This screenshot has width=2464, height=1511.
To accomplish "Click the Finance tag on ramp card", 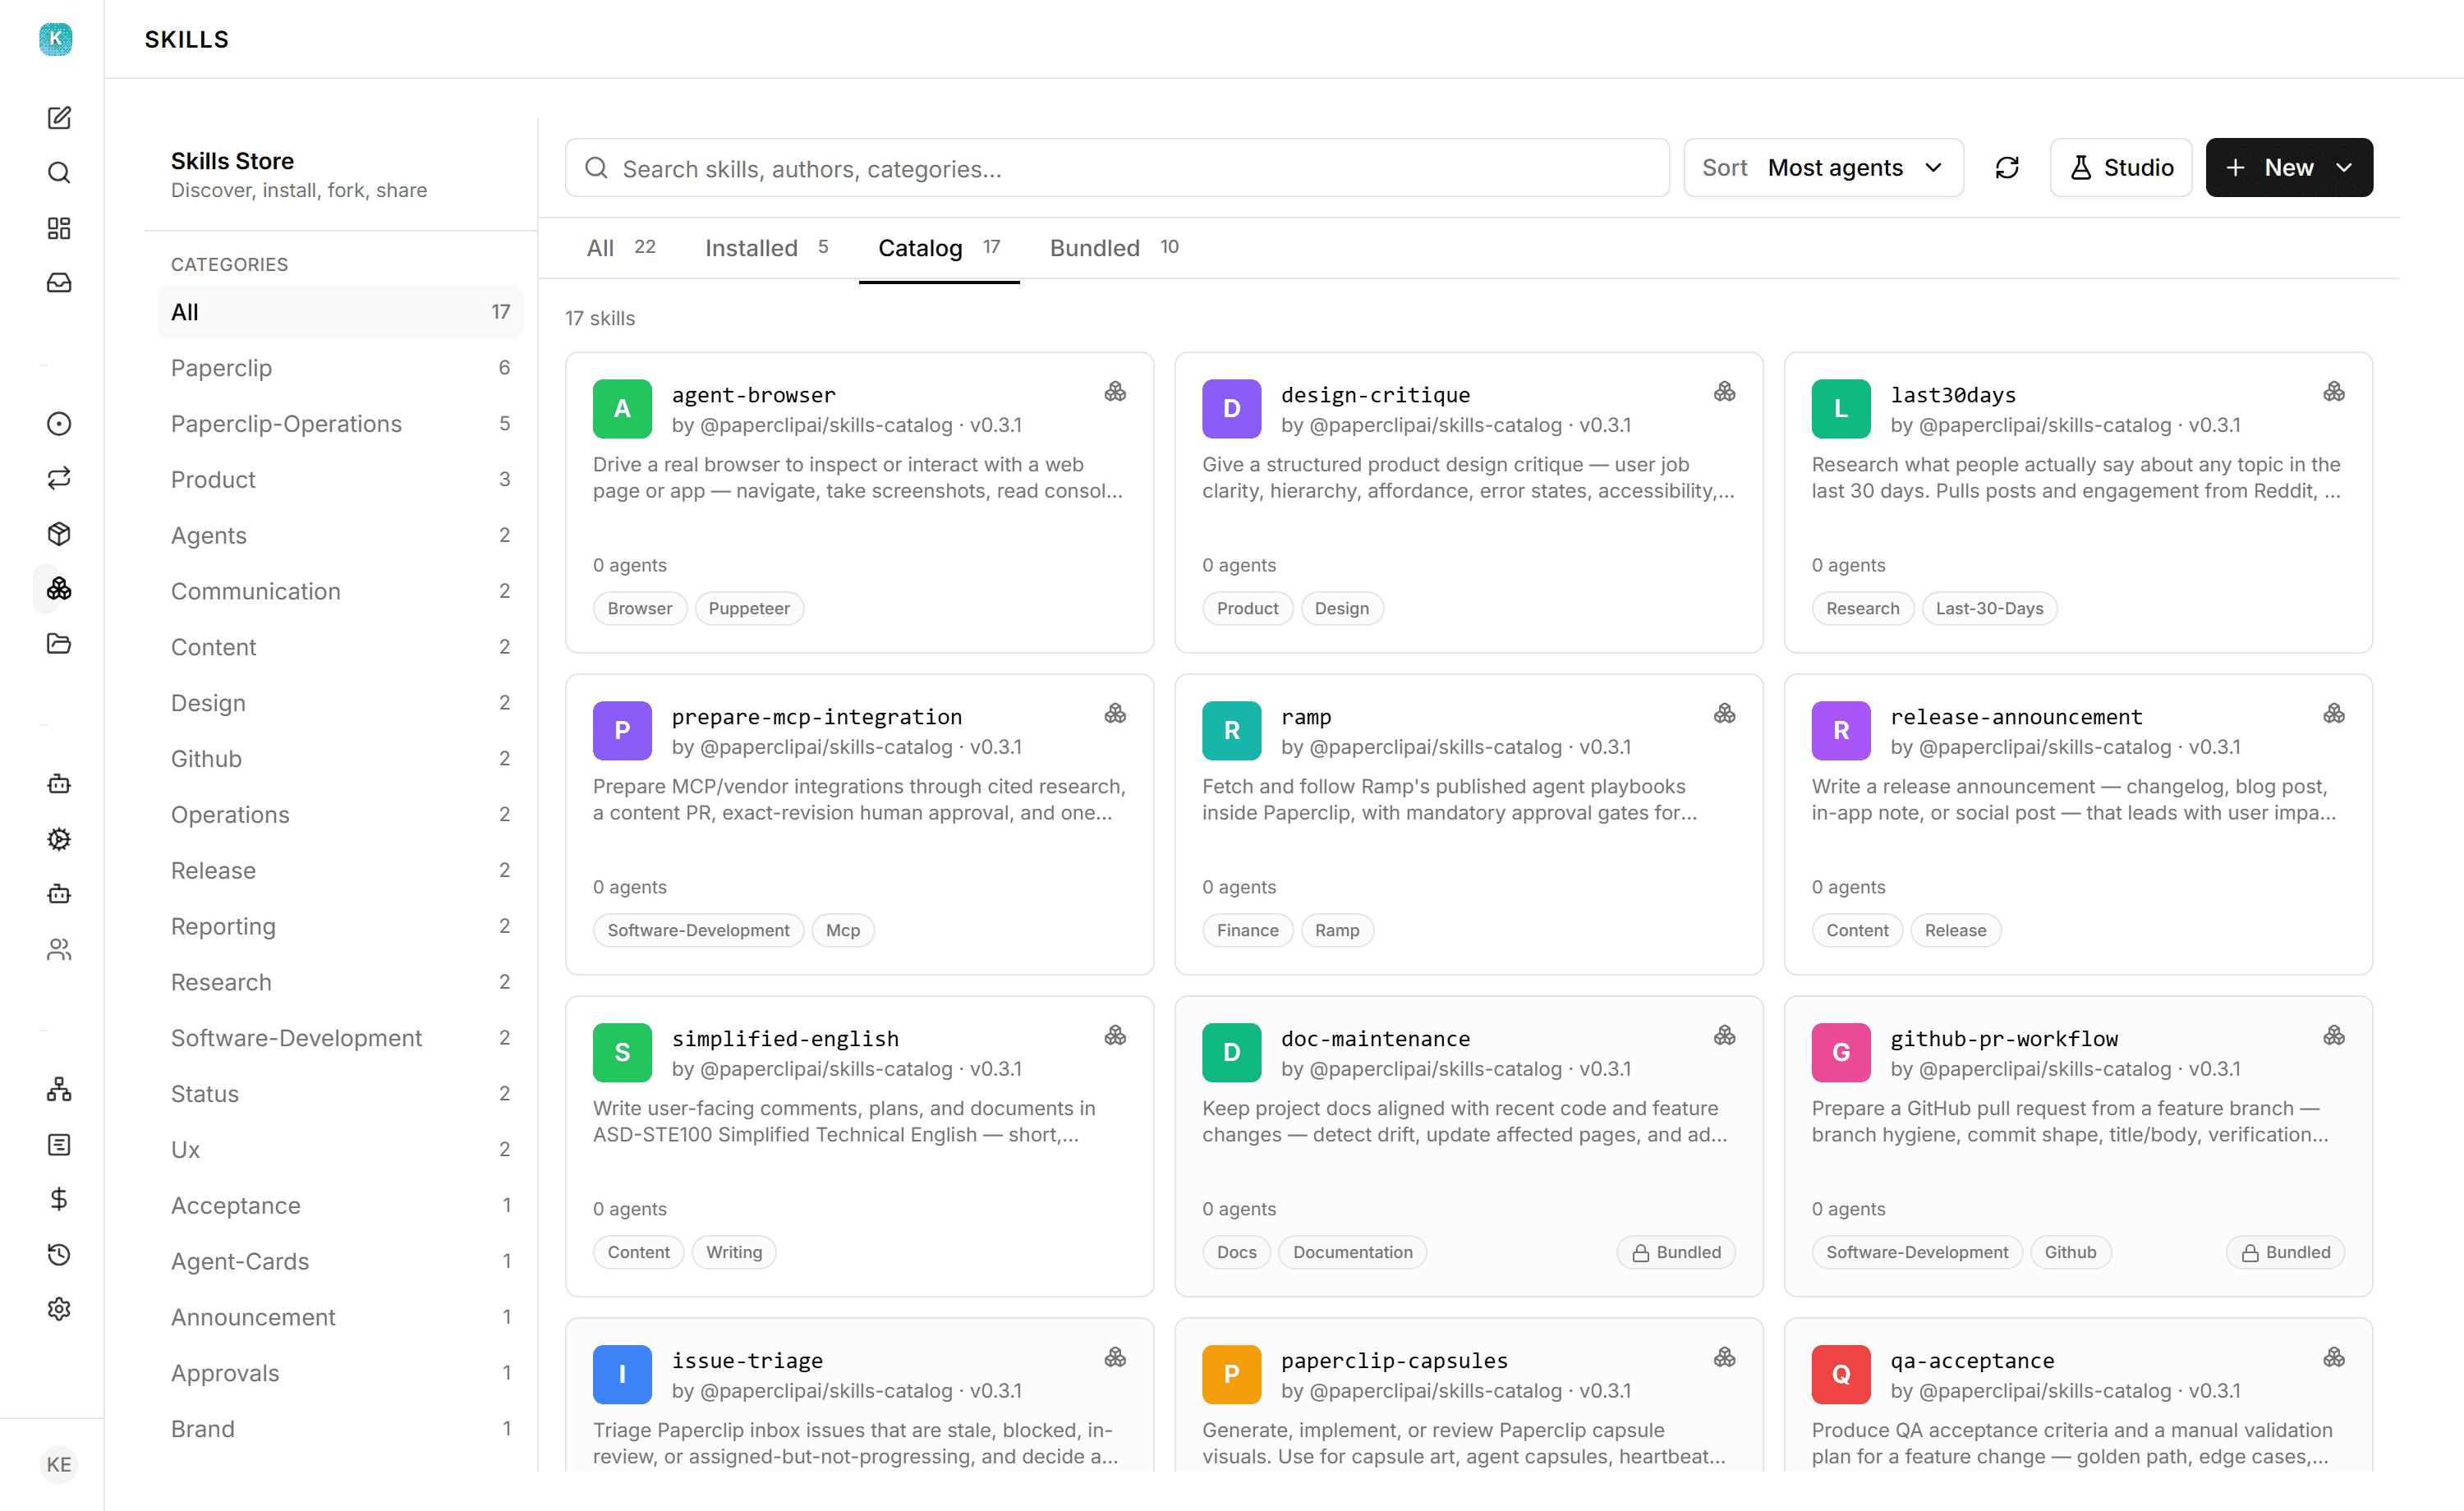I will tap(1247, 930).
